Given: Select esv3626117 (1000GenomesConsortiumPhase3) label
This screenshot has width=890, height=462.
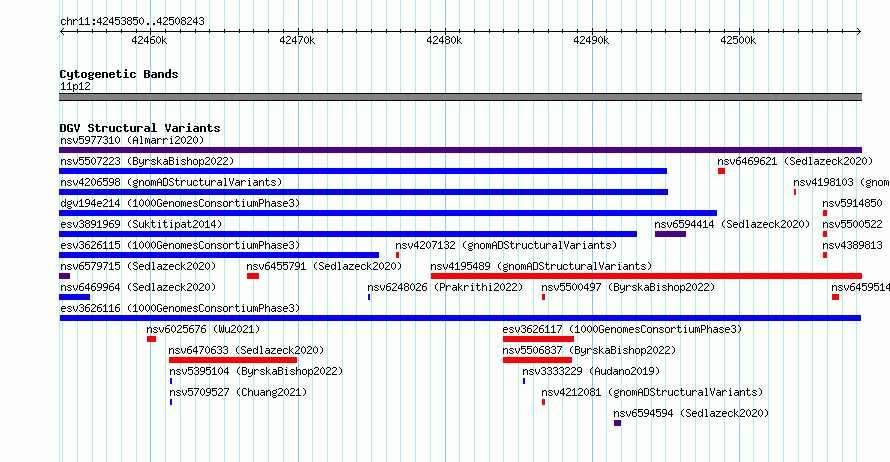Looking at the screenshot, I should [x=622, y=329].
